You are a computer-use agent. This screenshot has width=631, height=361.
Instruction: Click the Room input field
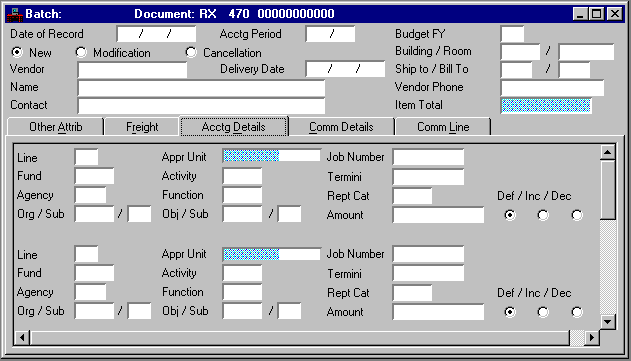pos(586,52)
